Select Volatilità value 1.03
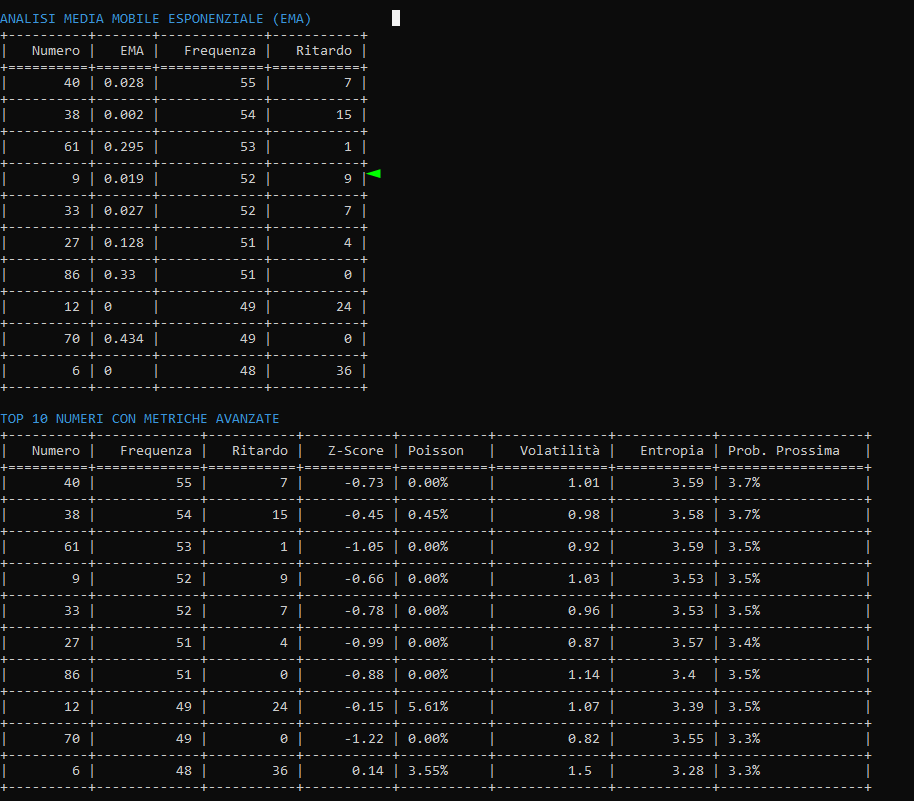Image resolution: width=914 pixels, height=801 pixels. tap(583, 579)
